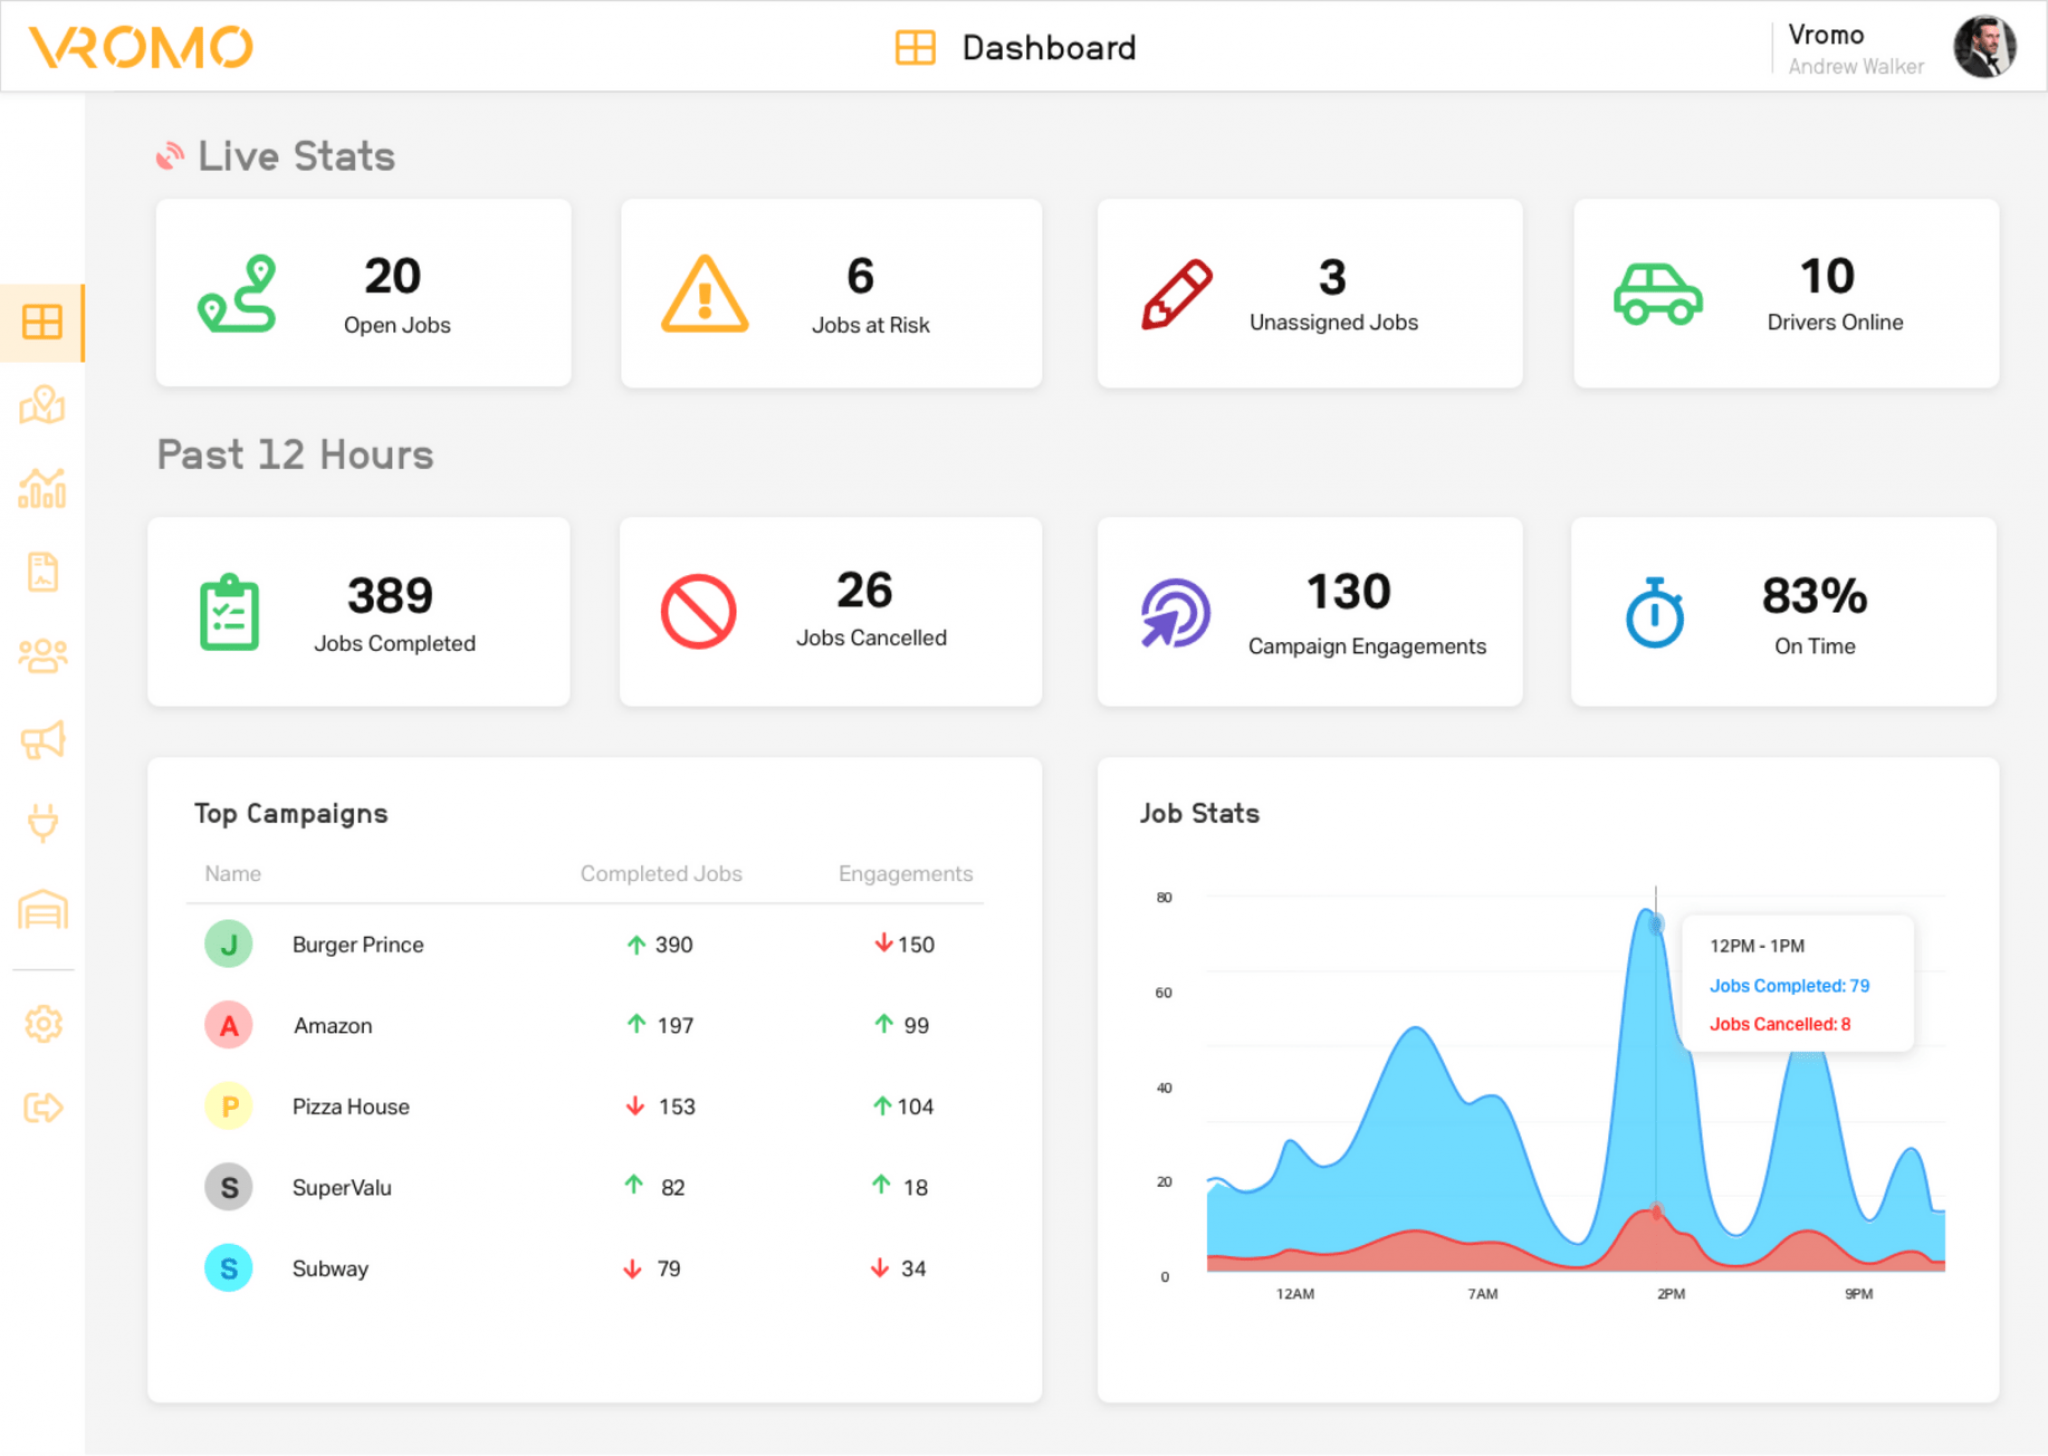2048x1456 pixels.
Task: Click Subway's avatar in Top Campaigns
Action: 228,1267
